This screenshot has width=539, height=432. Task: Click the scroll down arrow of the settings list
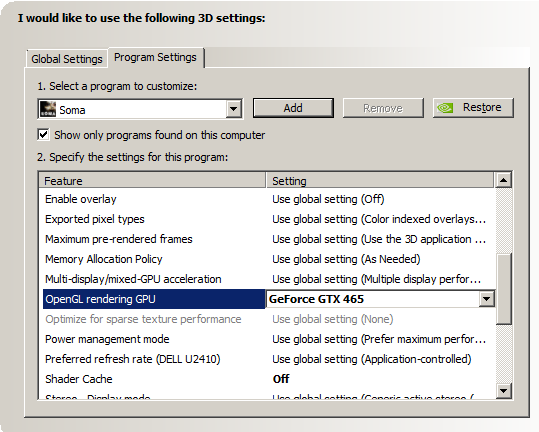504,391
